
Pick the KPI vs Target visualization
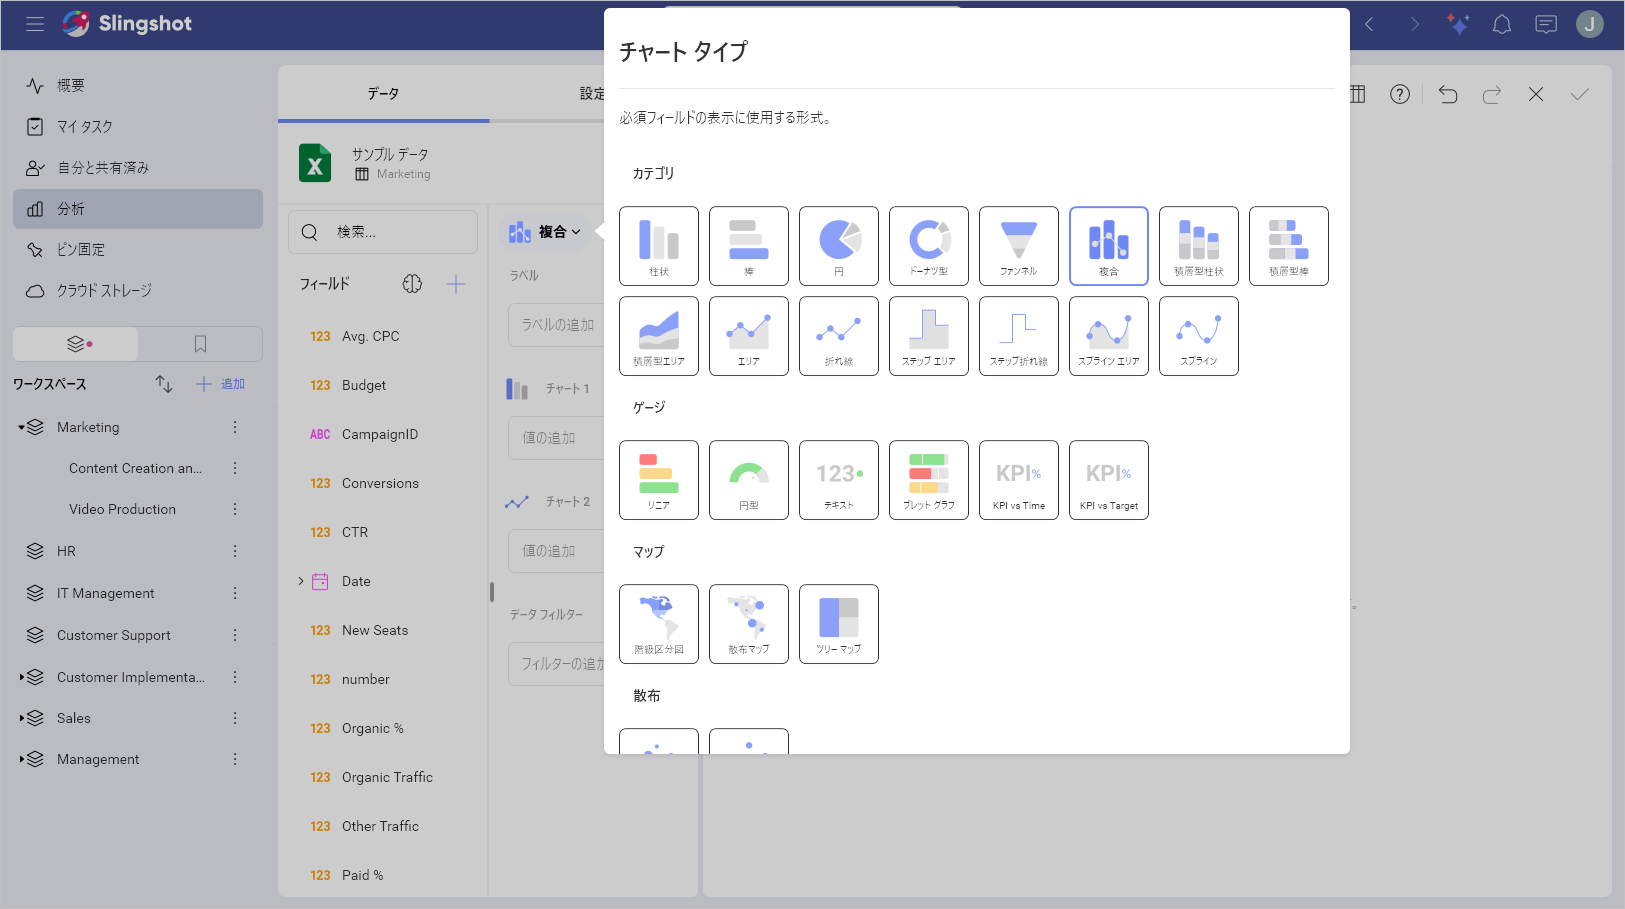1109,480
